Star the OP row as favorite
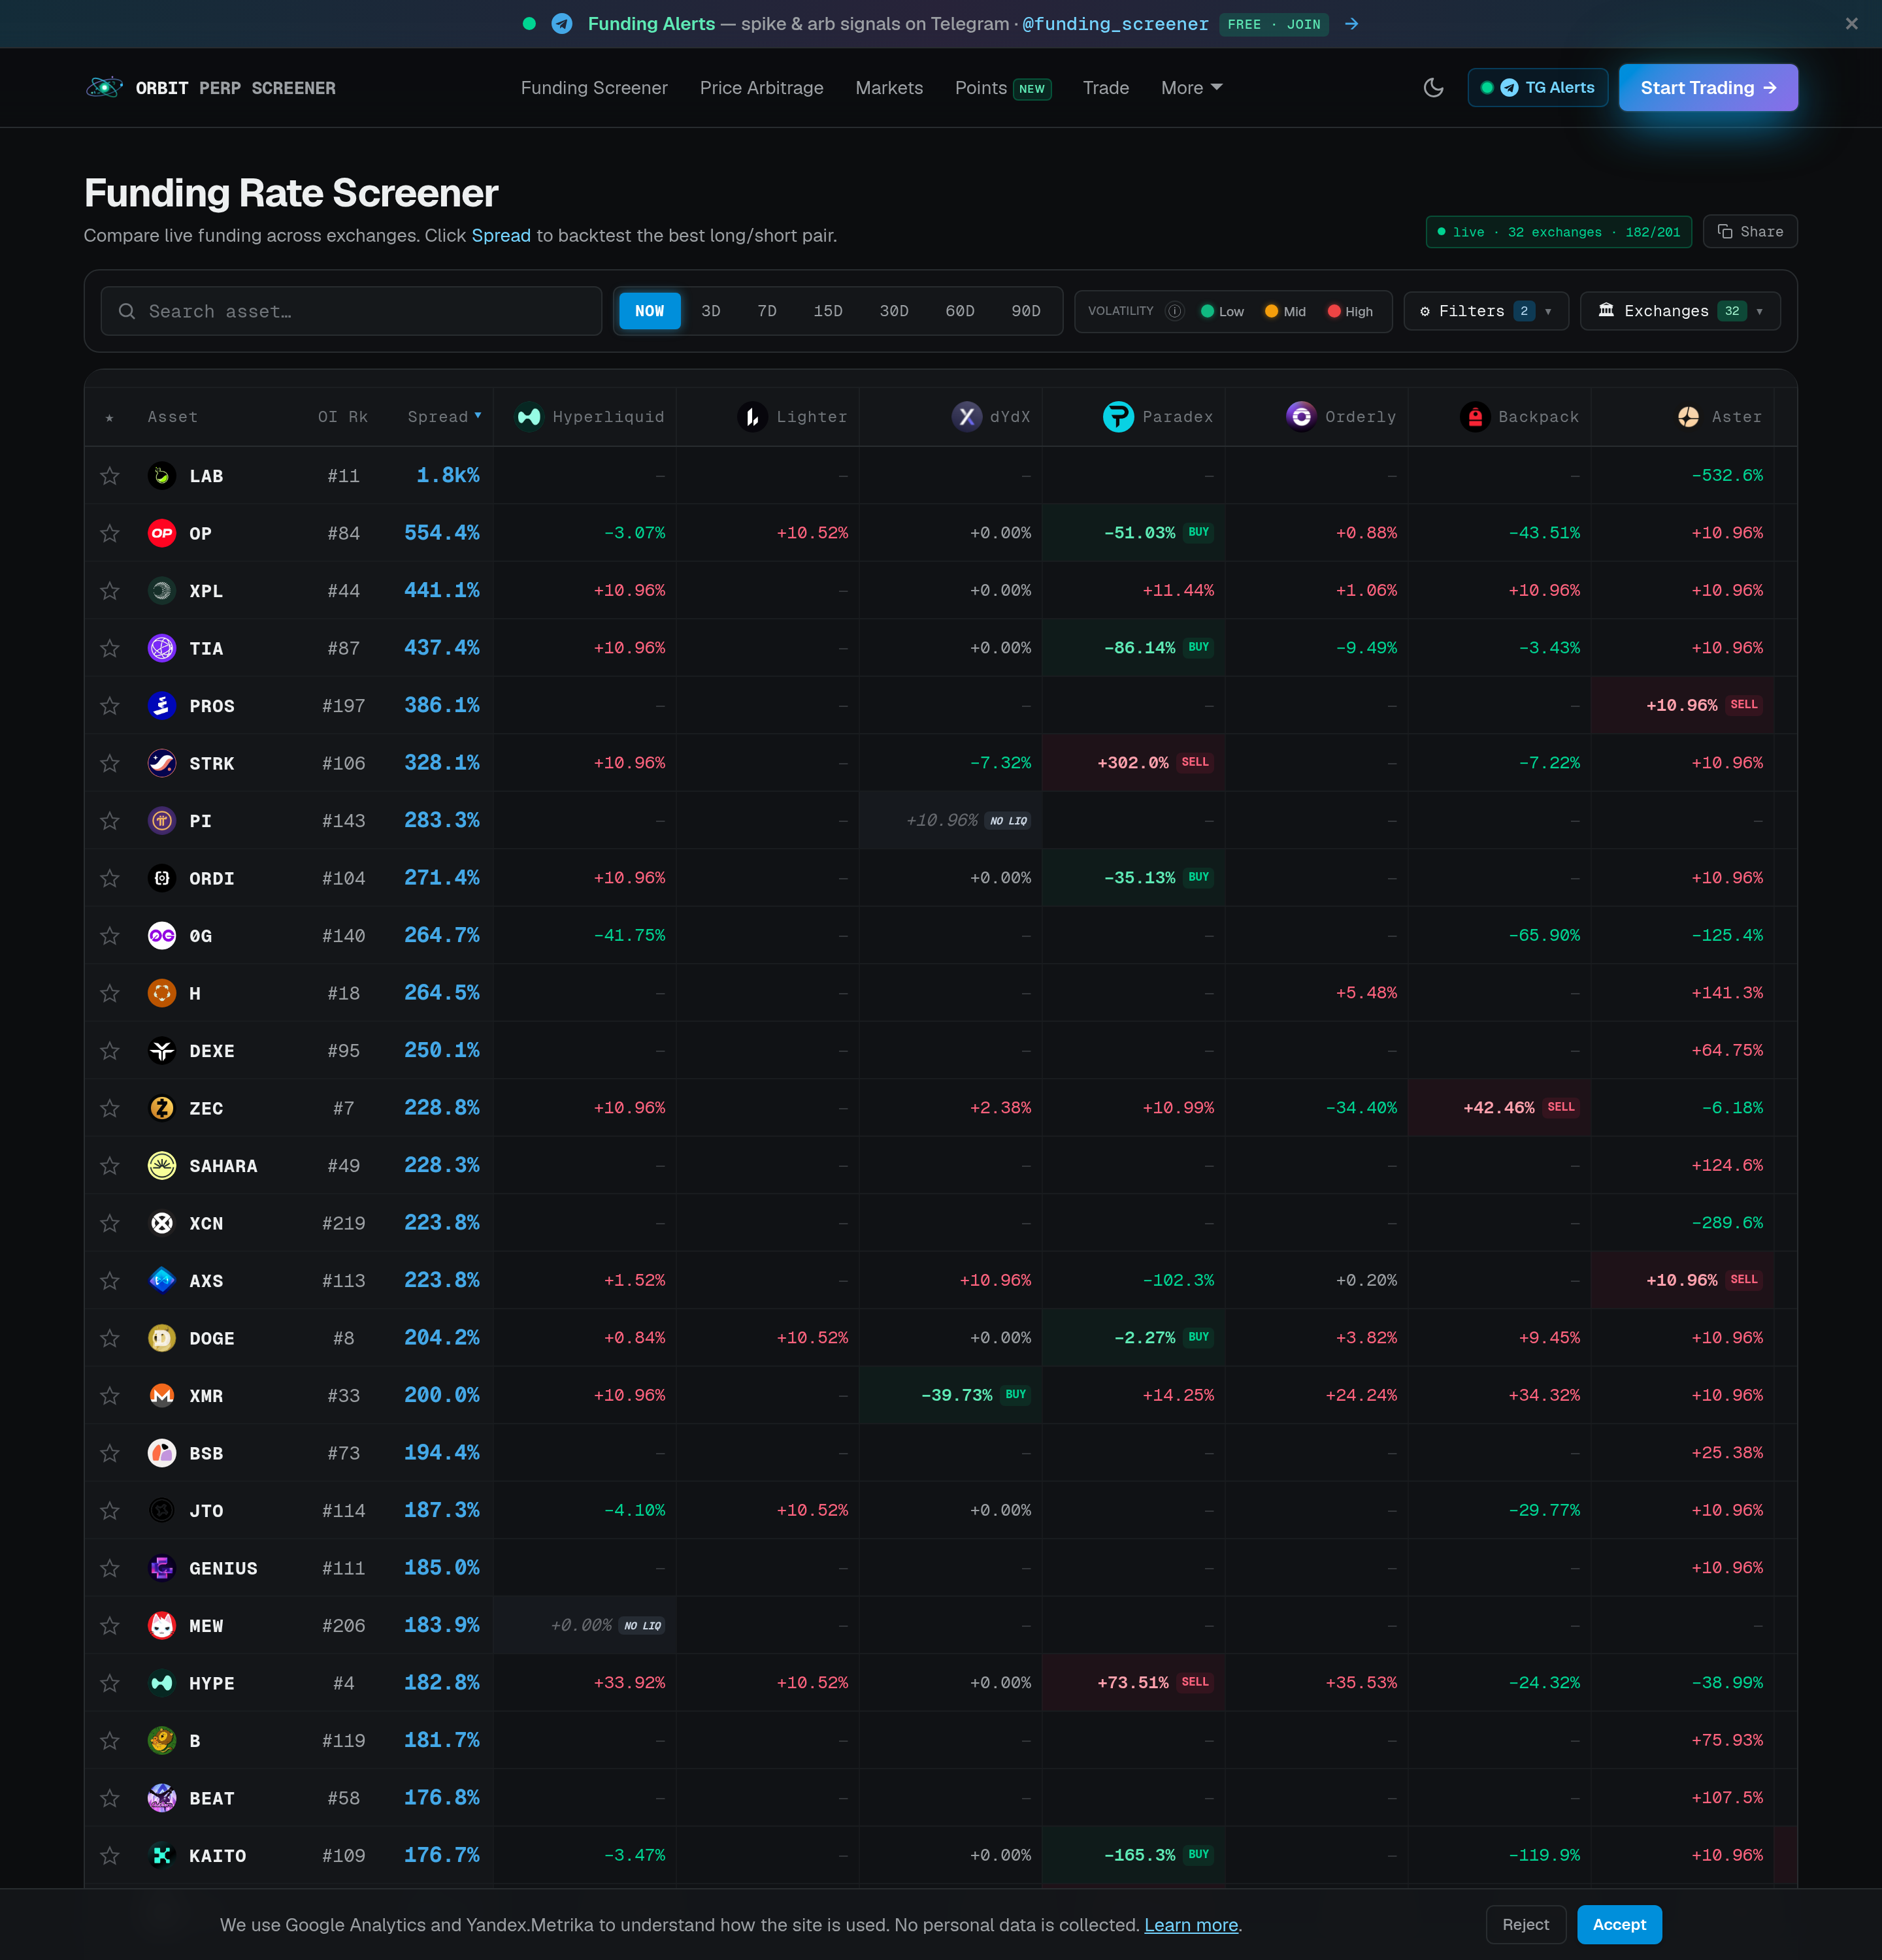 [110, 533]
